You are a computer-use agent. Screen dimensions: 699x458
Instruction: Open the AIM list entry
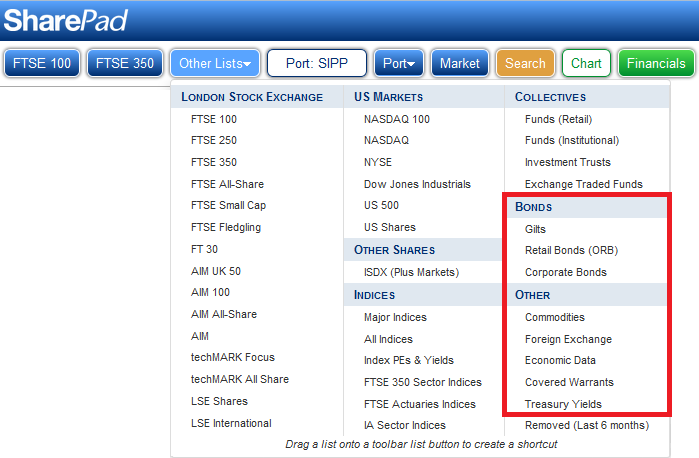pos(200,336)
